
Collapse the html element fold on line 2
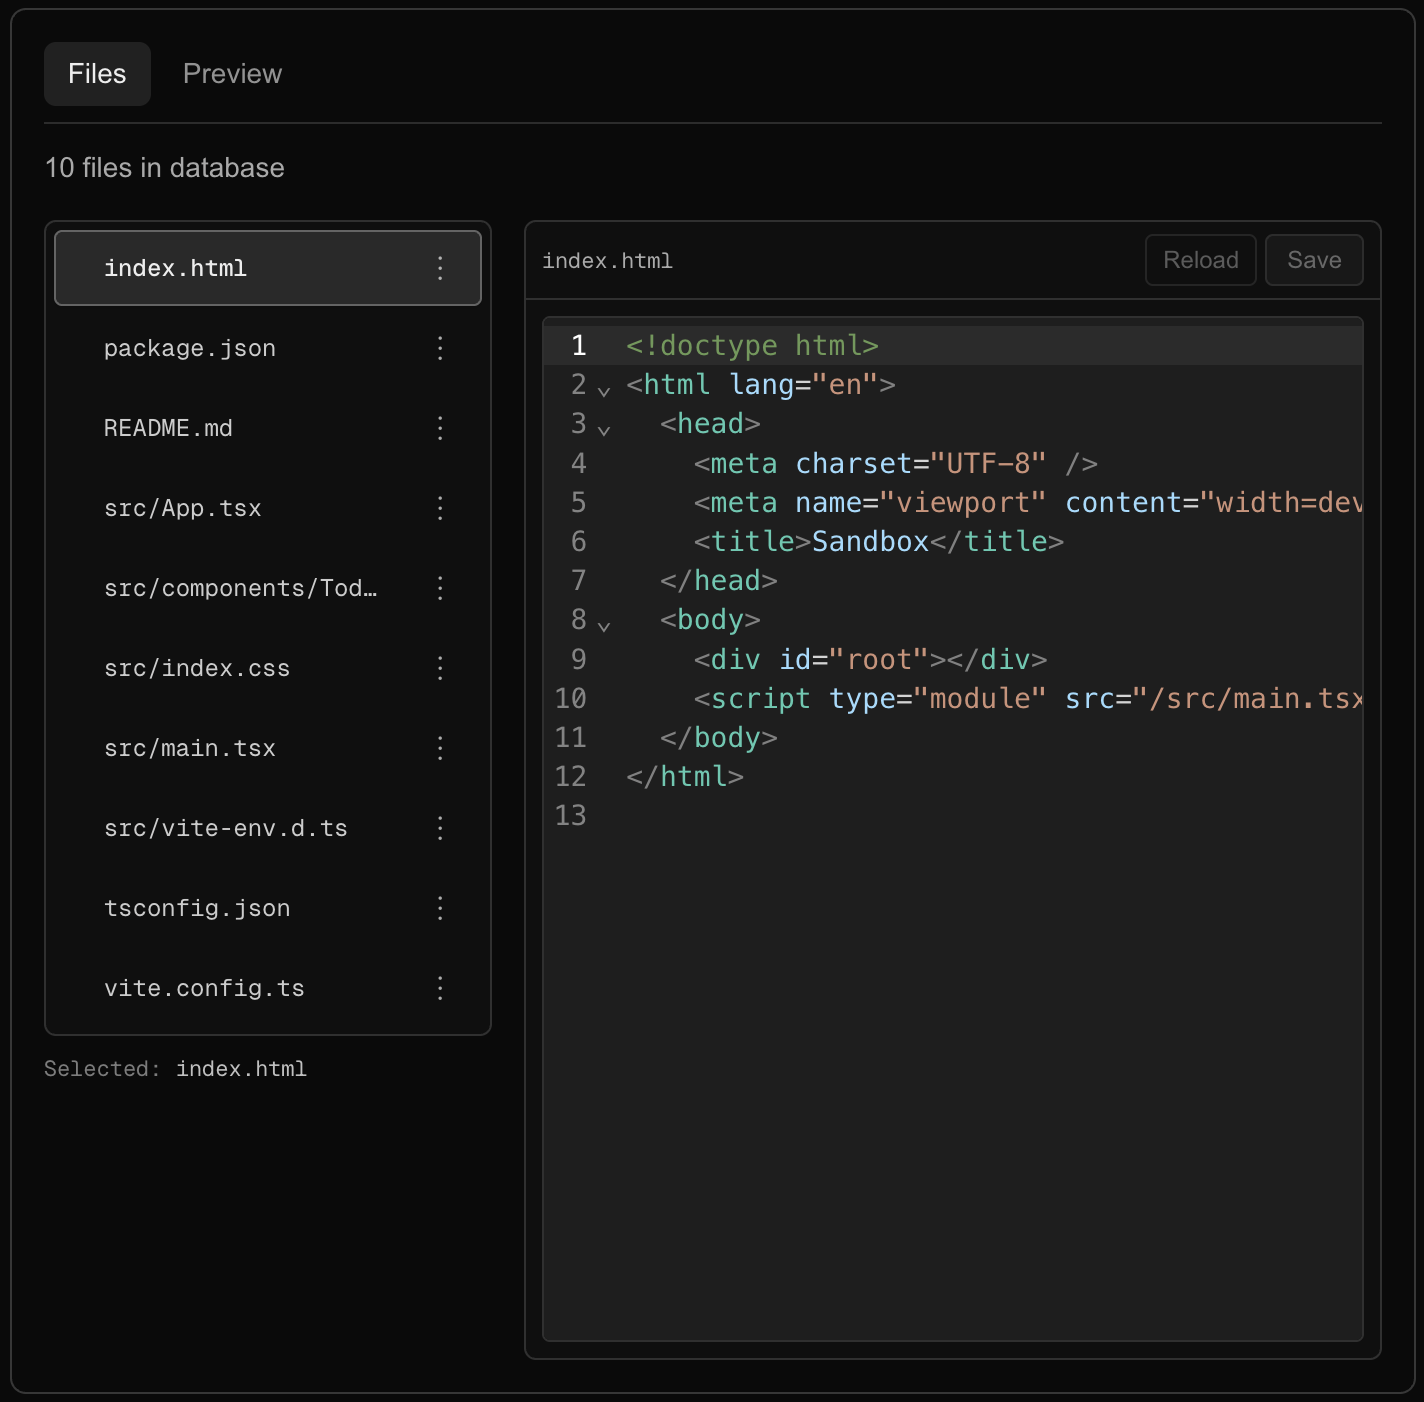click(x=604, y=390)
